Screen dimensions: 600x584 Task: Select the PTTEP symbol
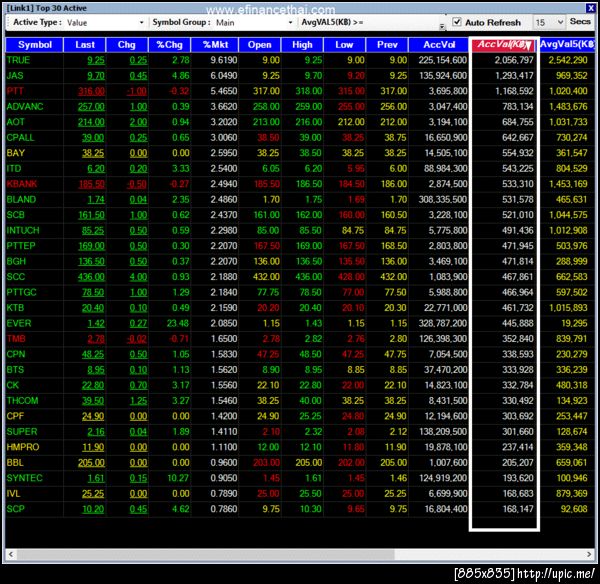click(x=21, y=246)
